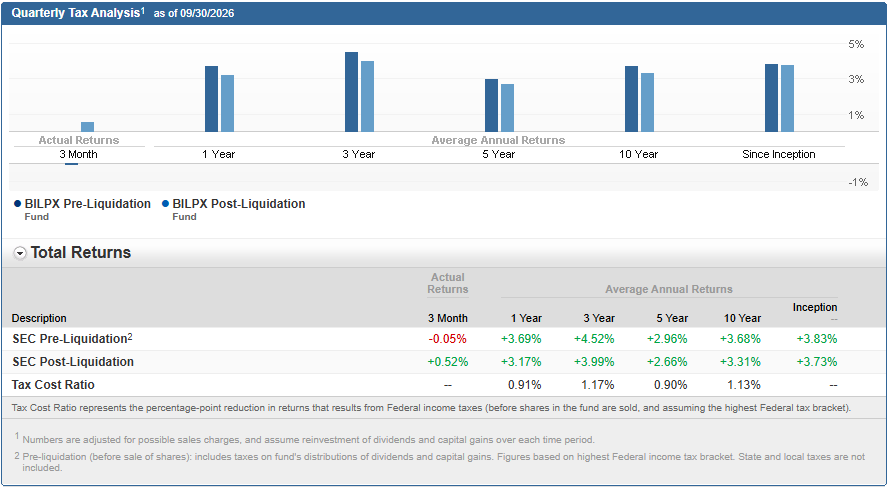The height and width of the screenshot is (487, 888).
Task: Click the 3 Month negative pre-liquidation bar
Action: click(x=71, y=164)
